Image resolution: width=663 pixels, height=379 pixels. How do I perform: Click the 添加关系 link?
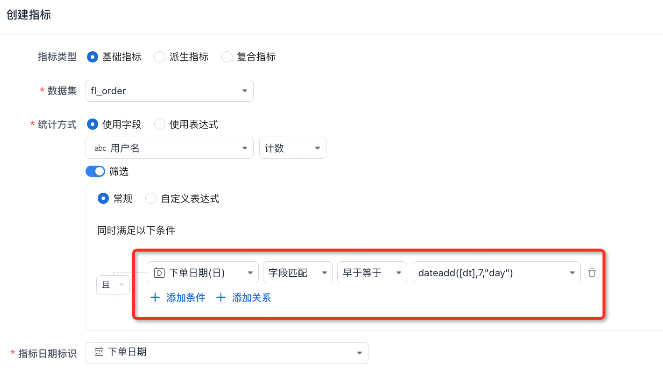pos(251,298)
